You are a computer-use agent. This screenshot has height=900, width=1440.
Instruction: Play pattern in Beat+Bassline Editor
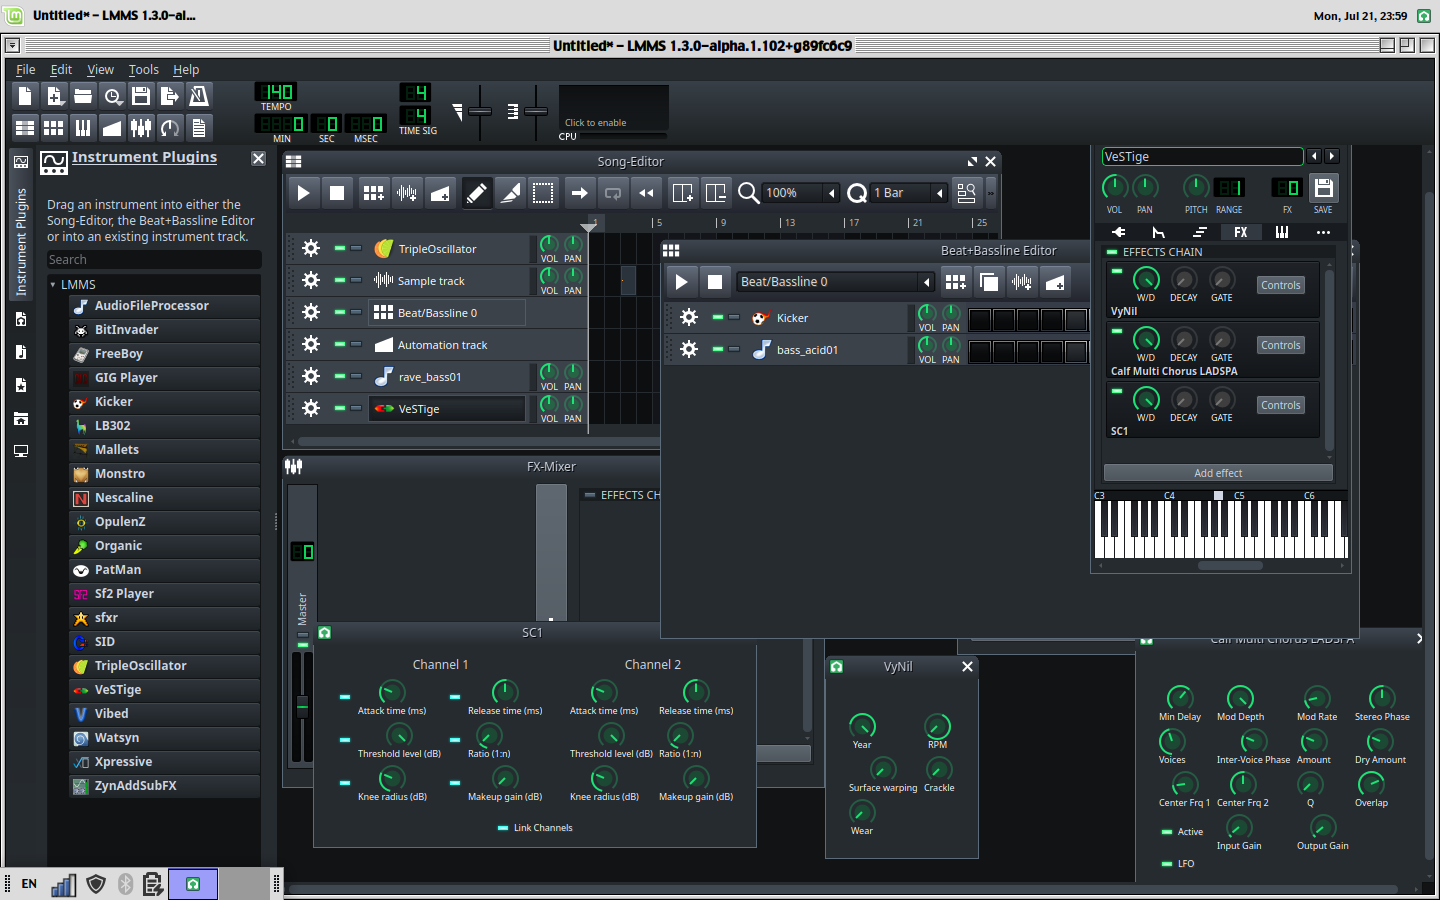tap(681, 282)
